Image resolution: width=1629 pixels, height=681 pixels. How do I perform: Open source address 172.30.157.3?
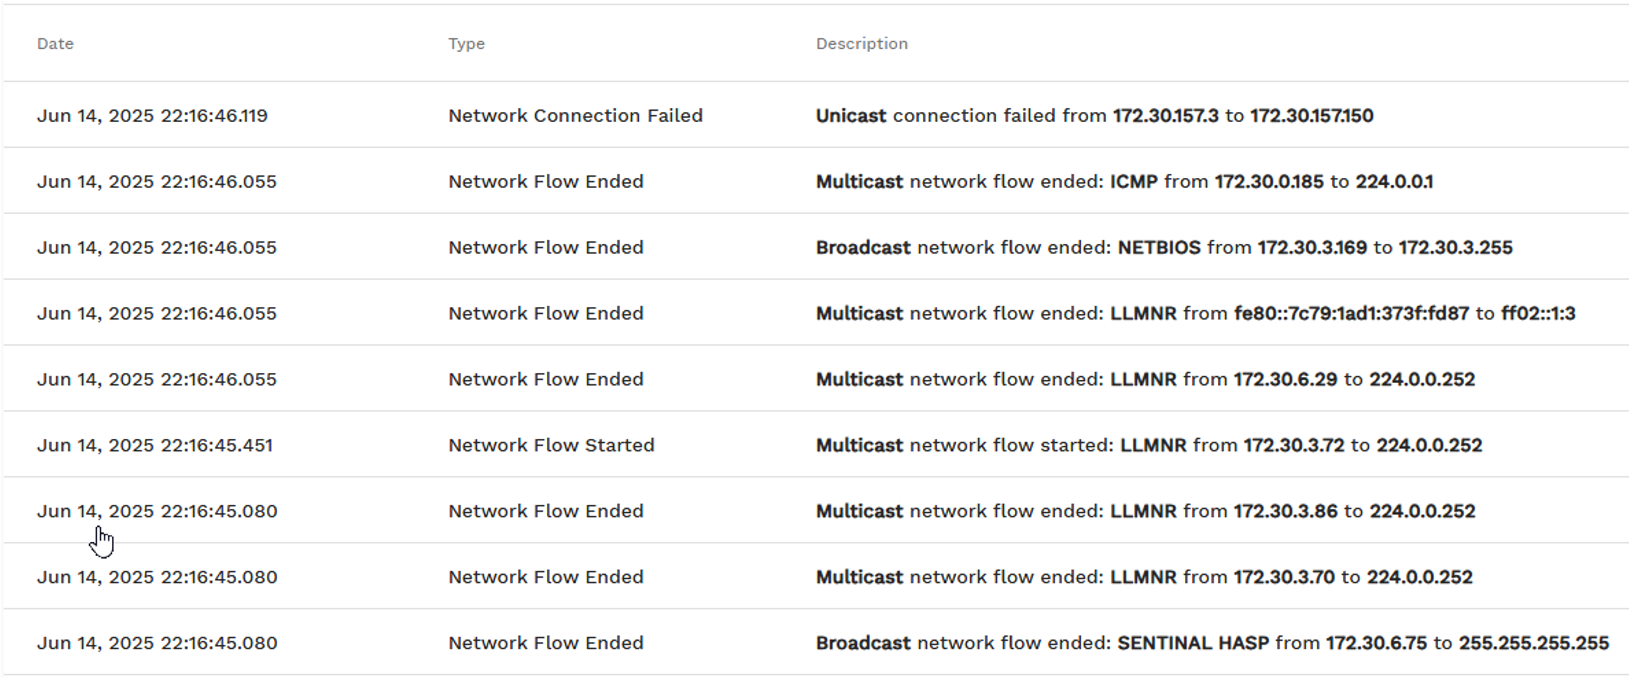(x=1165, y=116)
